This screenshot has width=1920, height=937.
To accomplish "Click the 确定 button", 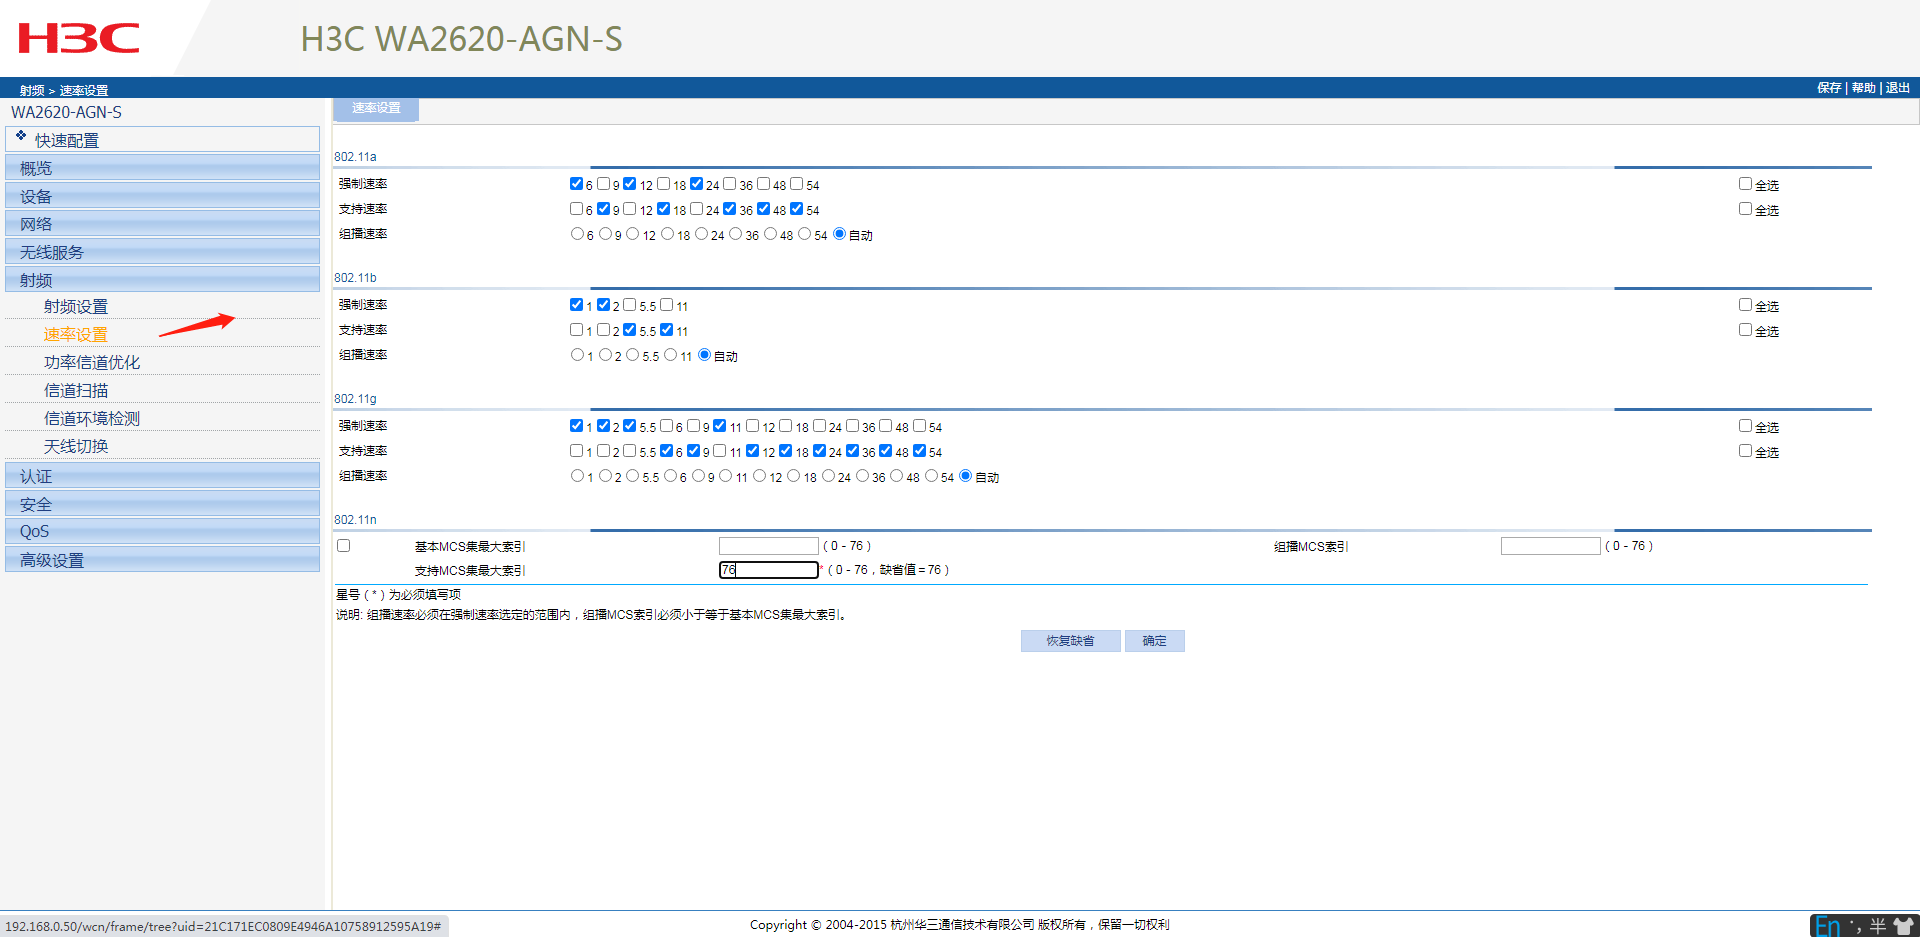I will pos(1154,641).
